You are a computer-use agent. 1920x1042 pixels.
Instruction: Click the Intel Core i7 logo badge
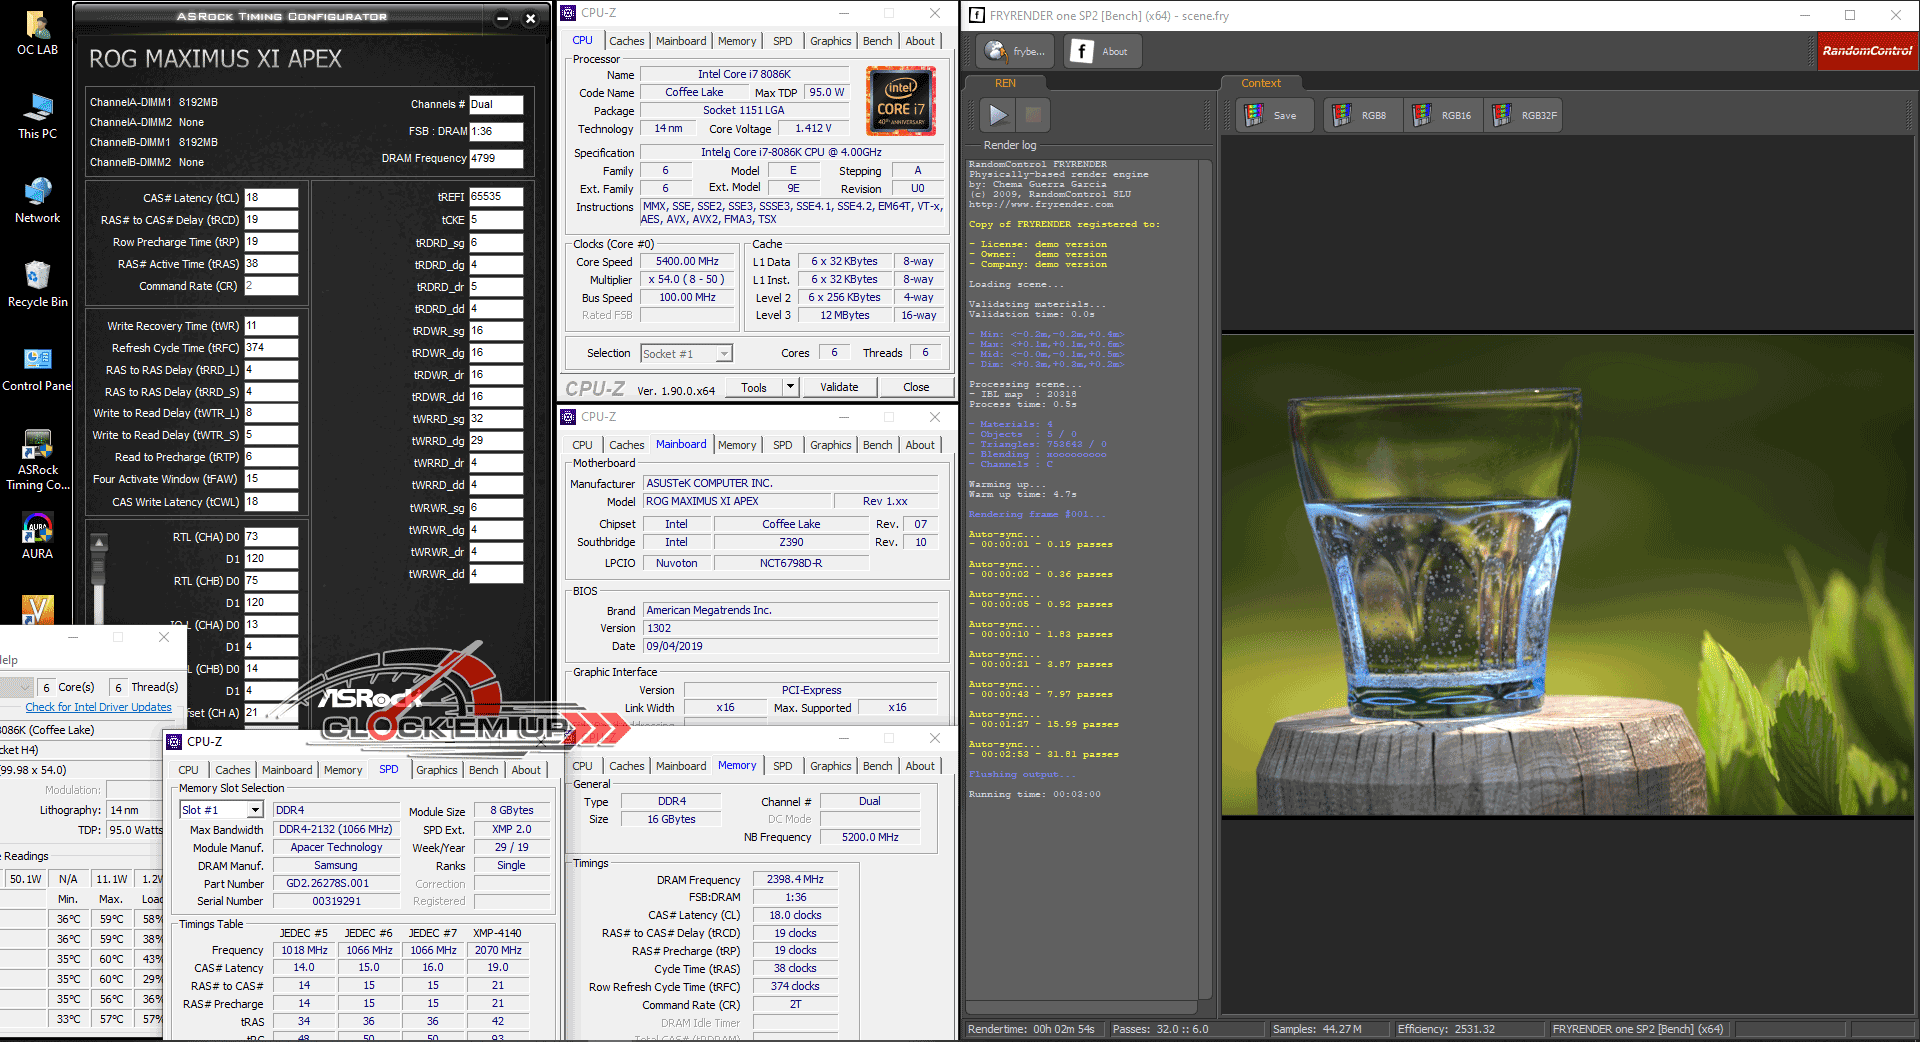coord(900,101)
